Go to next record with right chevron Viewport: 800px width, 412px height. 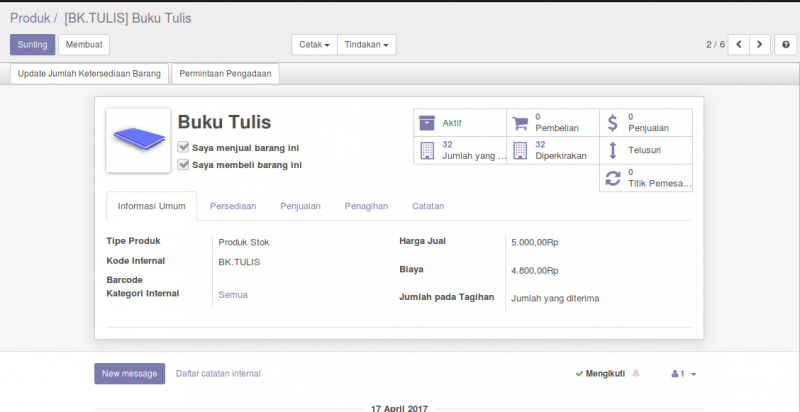click(760, 45)
